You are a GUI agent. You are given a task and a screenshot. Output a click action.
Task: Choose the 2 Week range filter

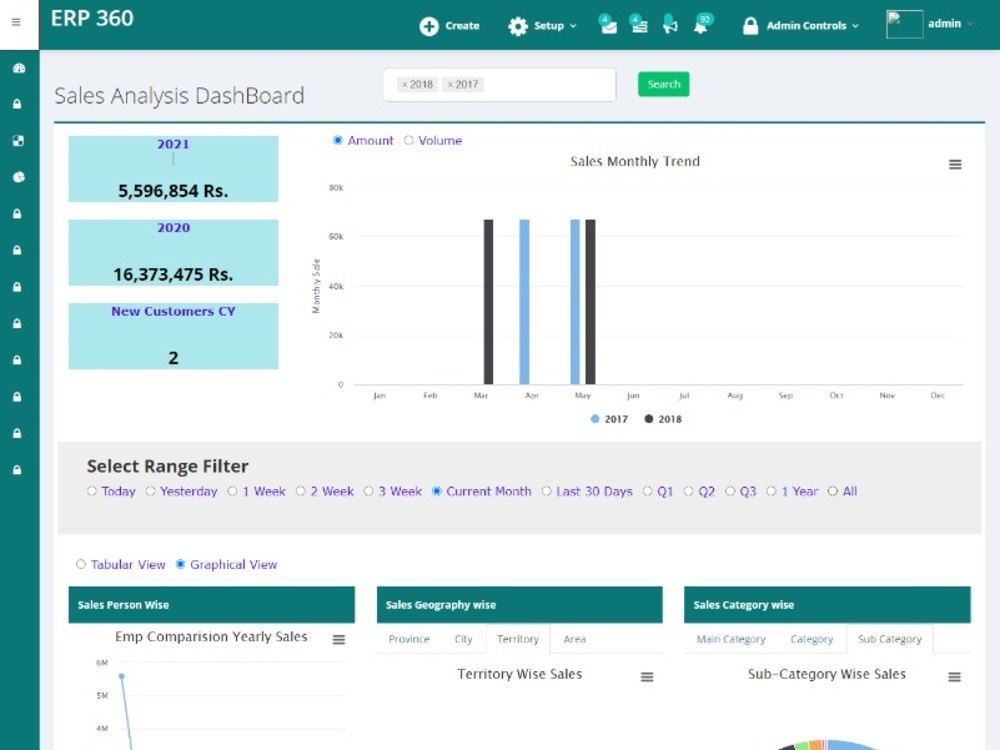[300, 491]
